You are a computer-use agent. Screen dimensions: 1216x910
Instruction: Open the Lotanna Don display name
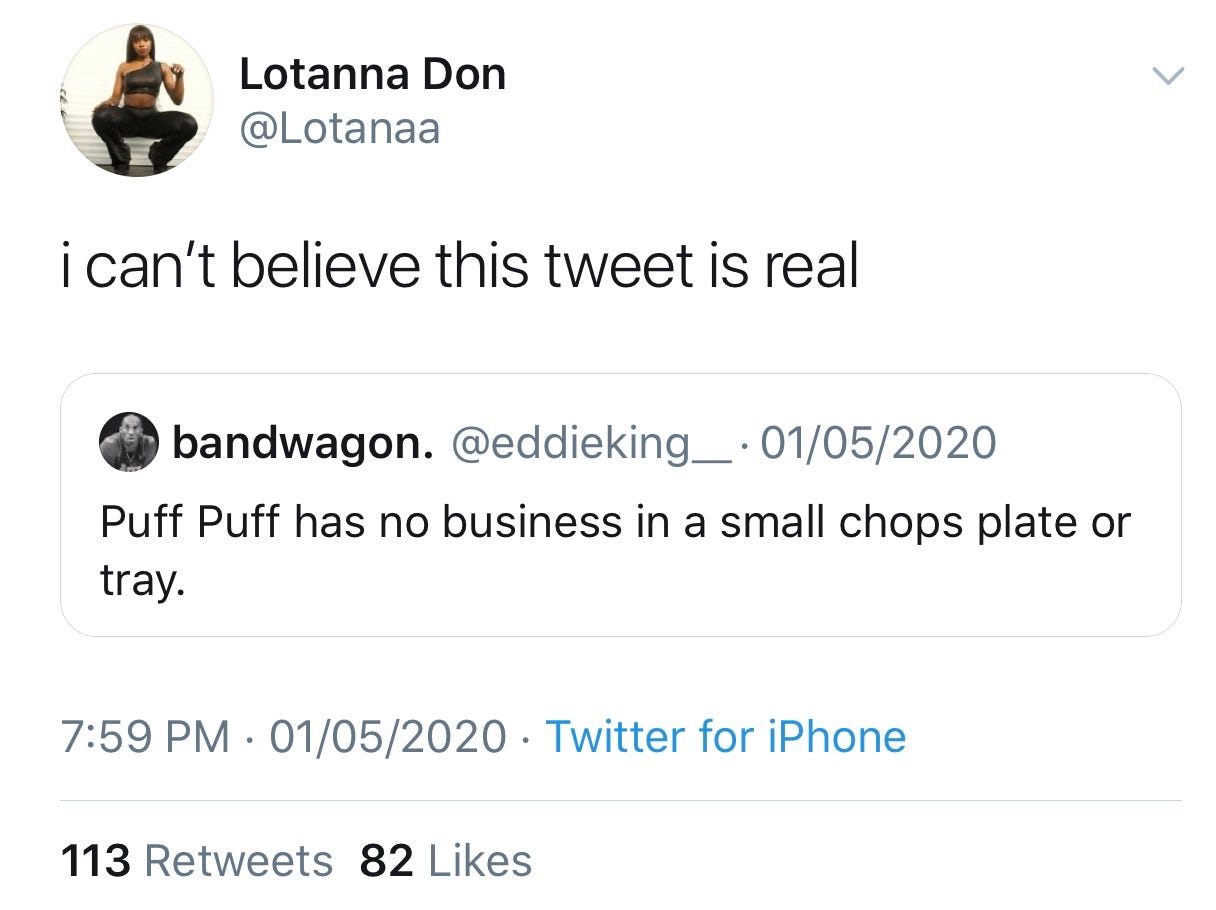tap(372, 75)
